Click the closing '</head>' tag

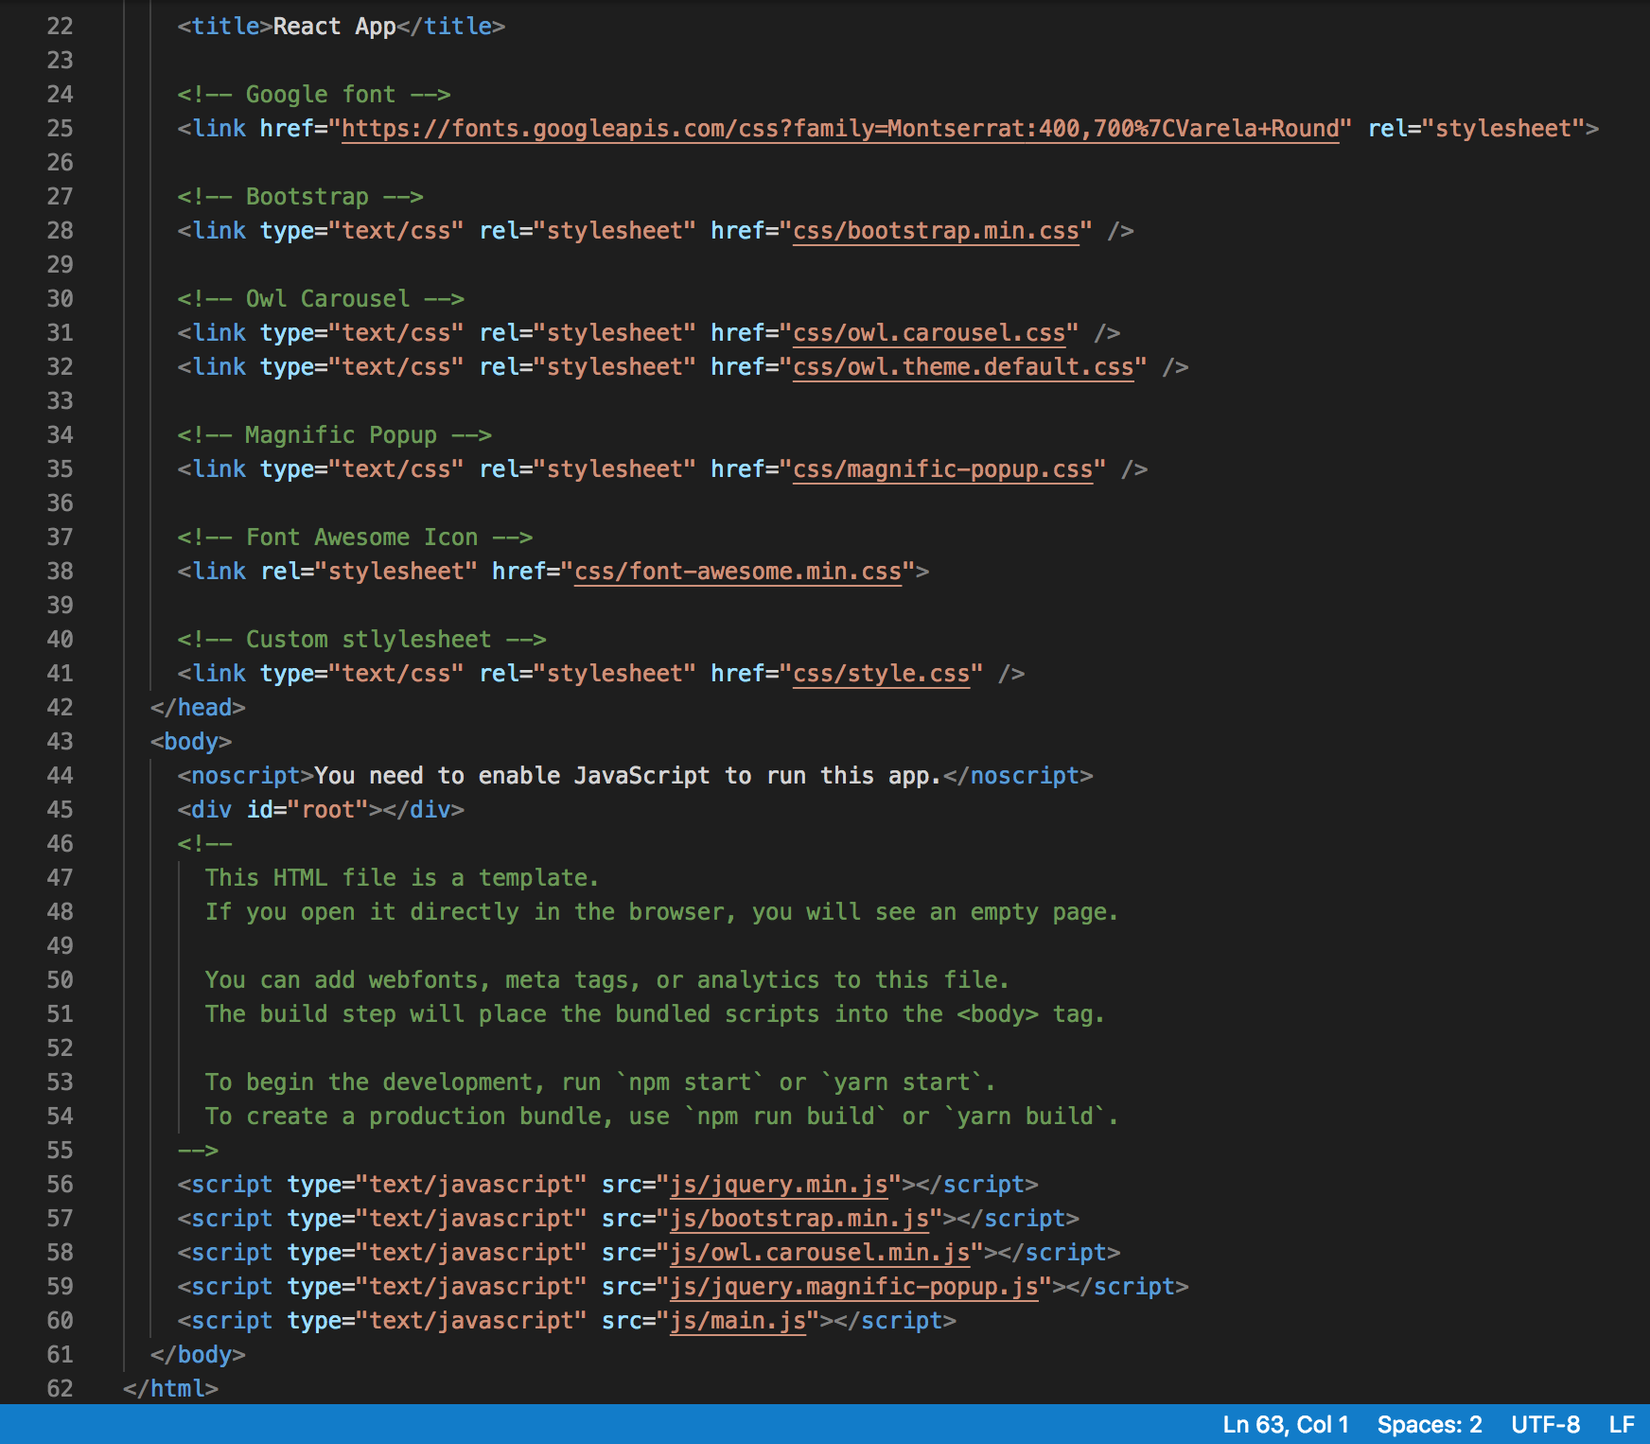tap(198, 707)
